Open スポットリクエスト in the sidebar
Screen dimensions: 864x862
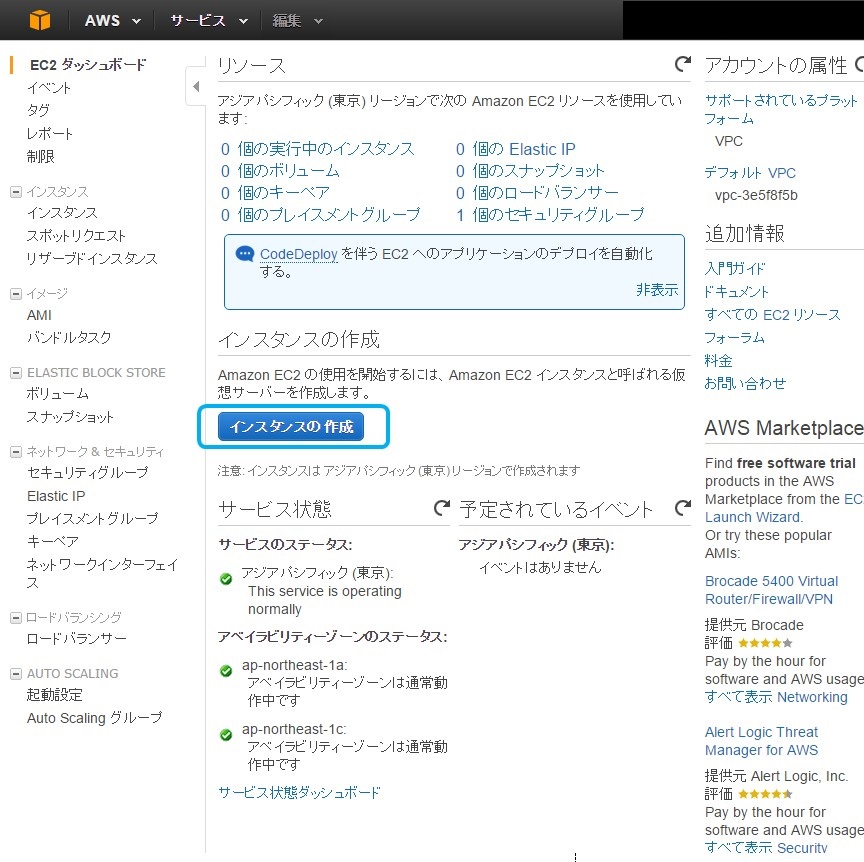(77, 236)
